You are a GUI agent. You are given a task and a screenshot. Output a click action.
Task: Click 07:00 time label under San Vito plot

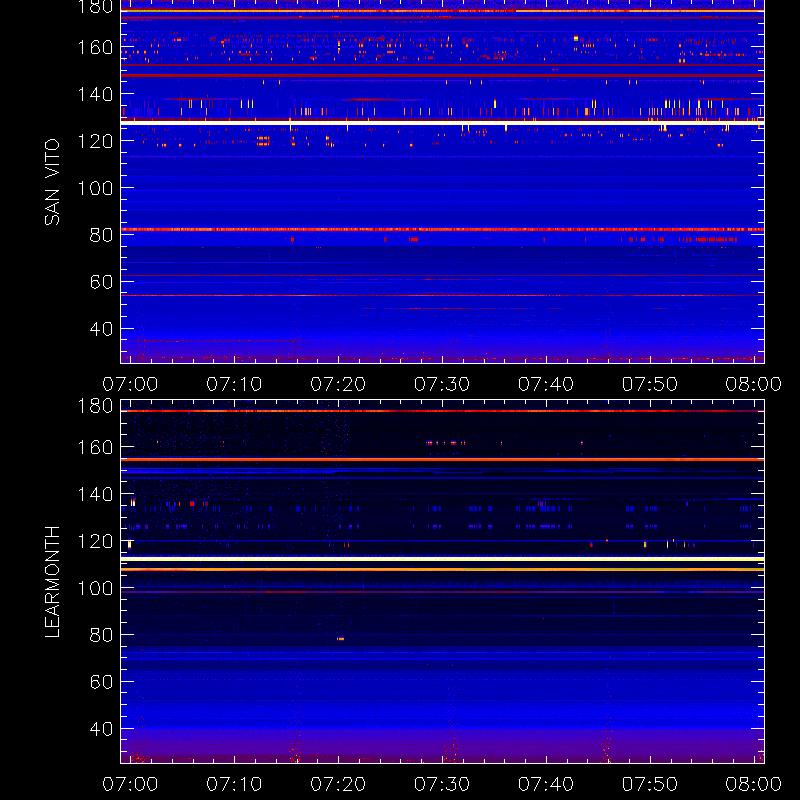tap(130, 384)
